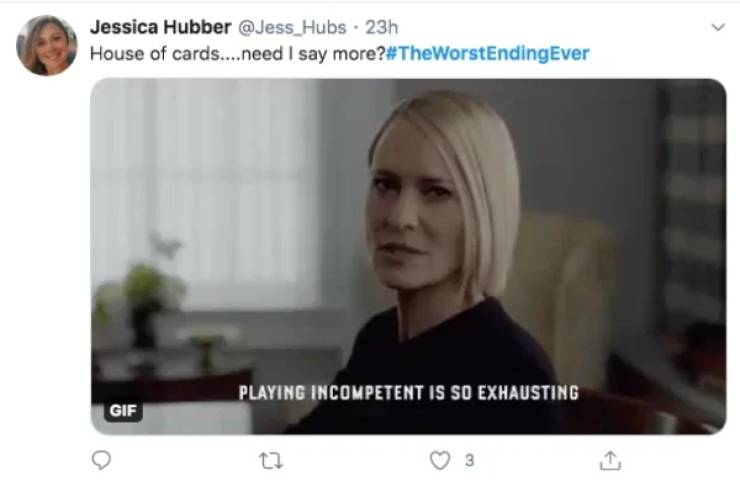Reply to Jessica Hubber's tweet
740x481 pixels.
(101, 460)
